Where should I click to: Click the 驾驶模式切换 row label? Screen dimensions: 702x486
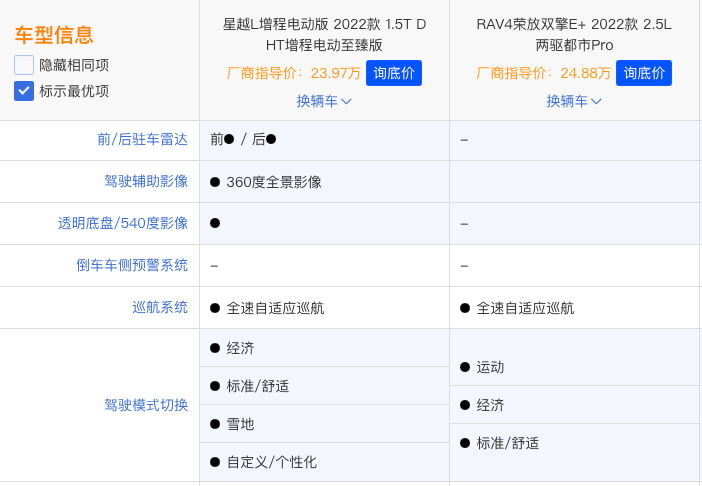(146, 405)
